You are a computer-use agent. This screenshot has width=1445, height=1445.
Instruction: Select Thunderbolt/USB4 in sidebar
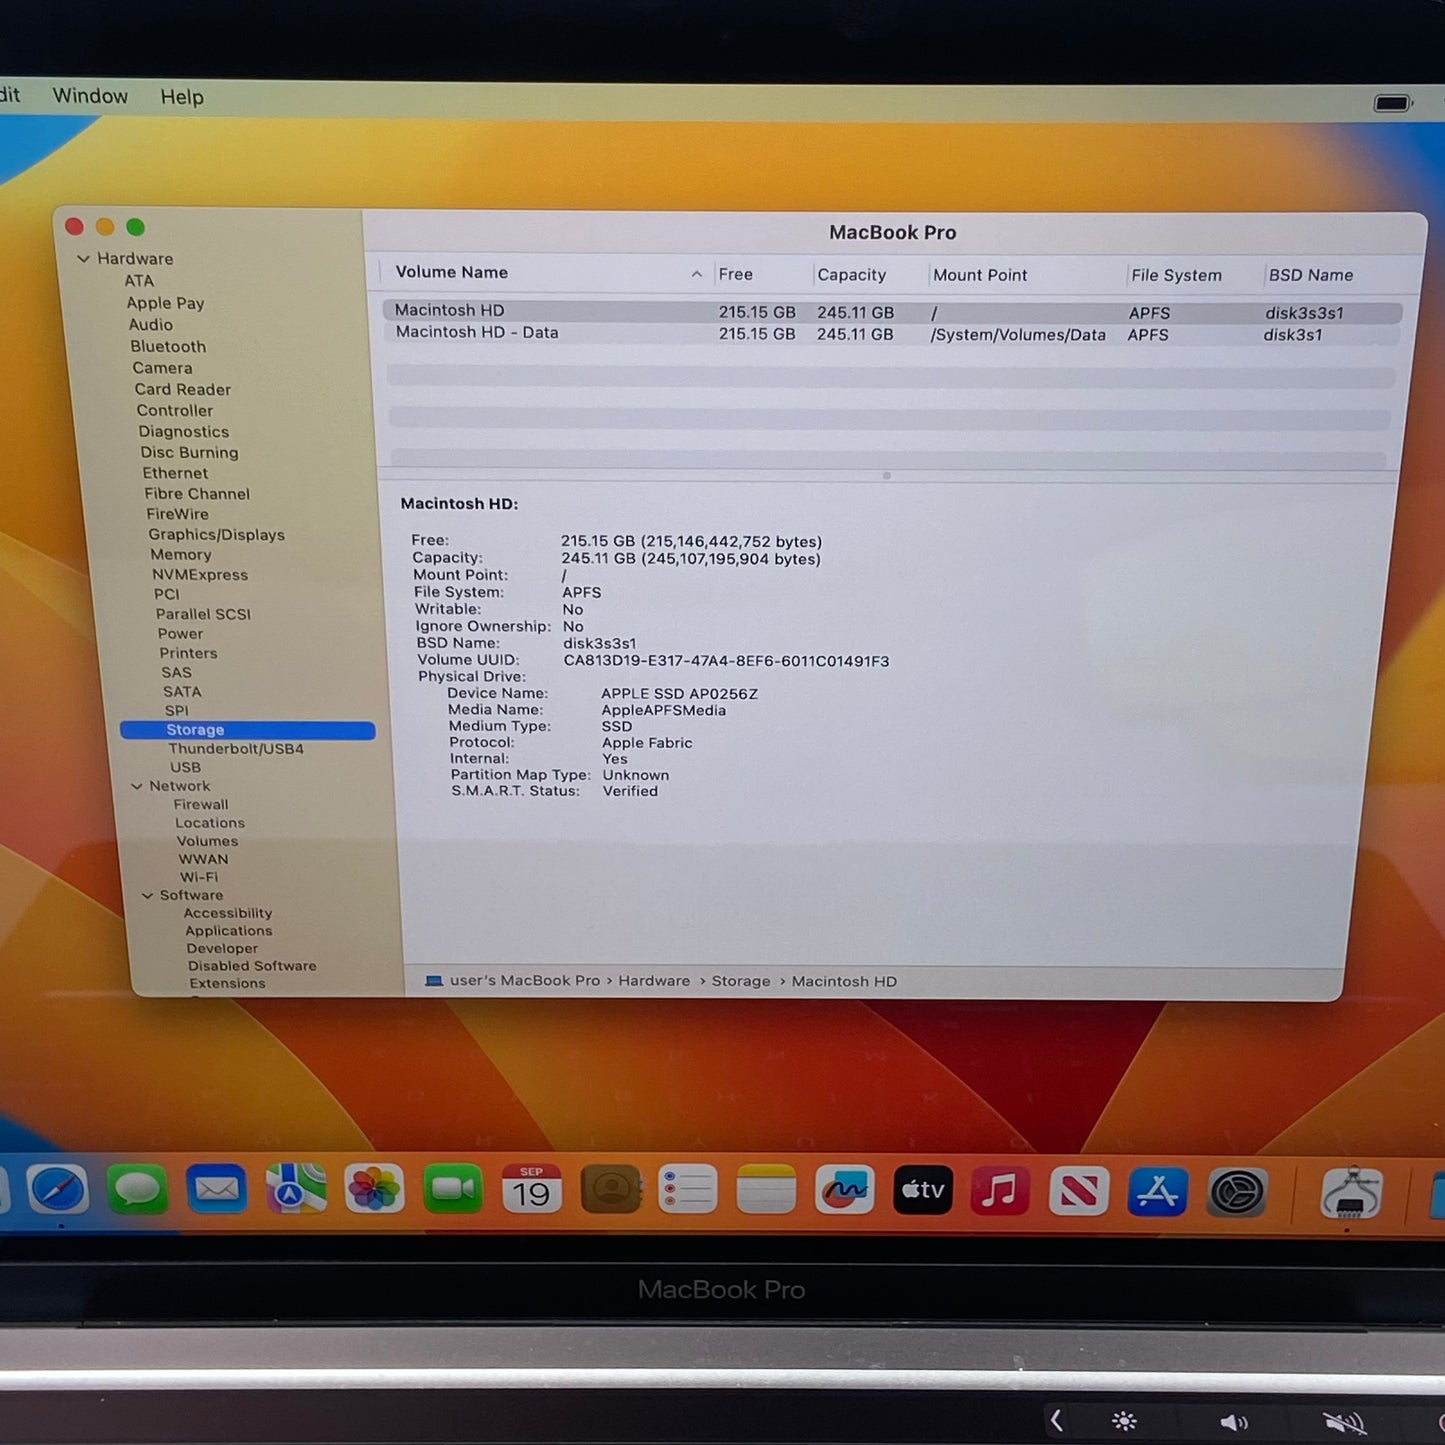click(236, 748)
